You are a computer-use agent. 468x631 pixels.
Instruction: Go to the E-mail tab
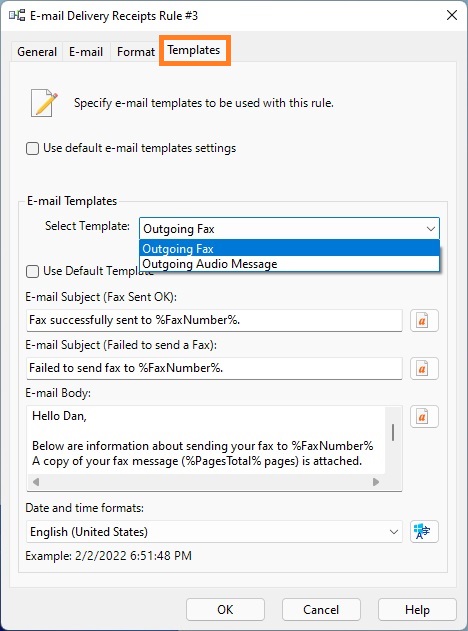pos(86,52)
